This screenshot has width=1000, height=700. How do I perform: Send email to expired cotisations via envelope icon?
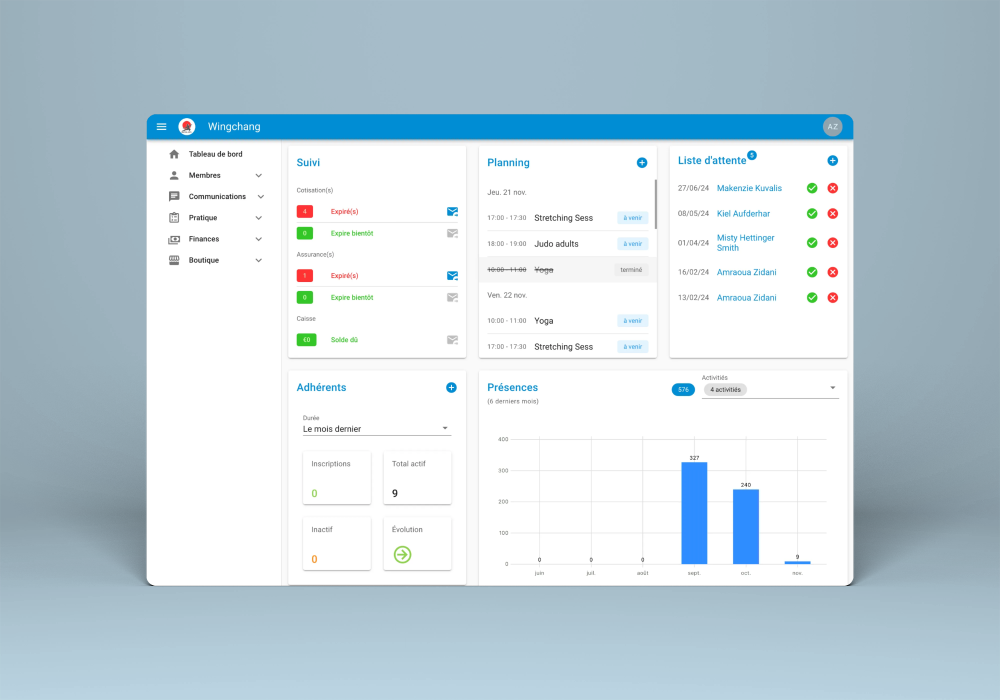pos(452,211)
